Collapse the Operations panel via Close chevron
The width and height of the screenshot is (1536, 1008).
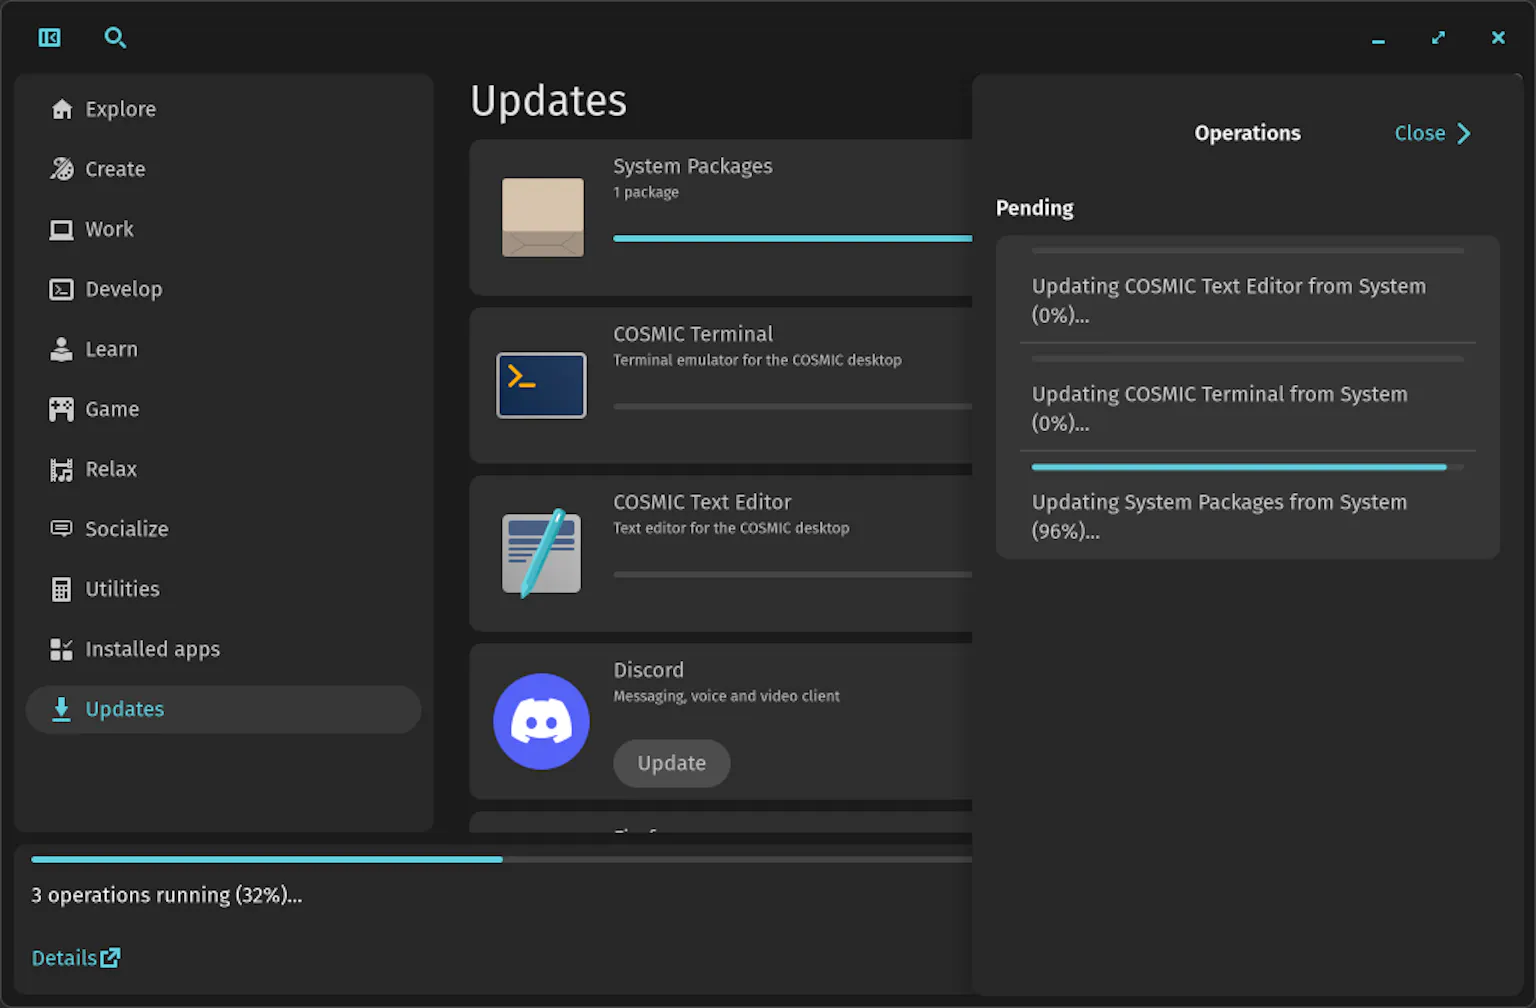point(1432,133)
